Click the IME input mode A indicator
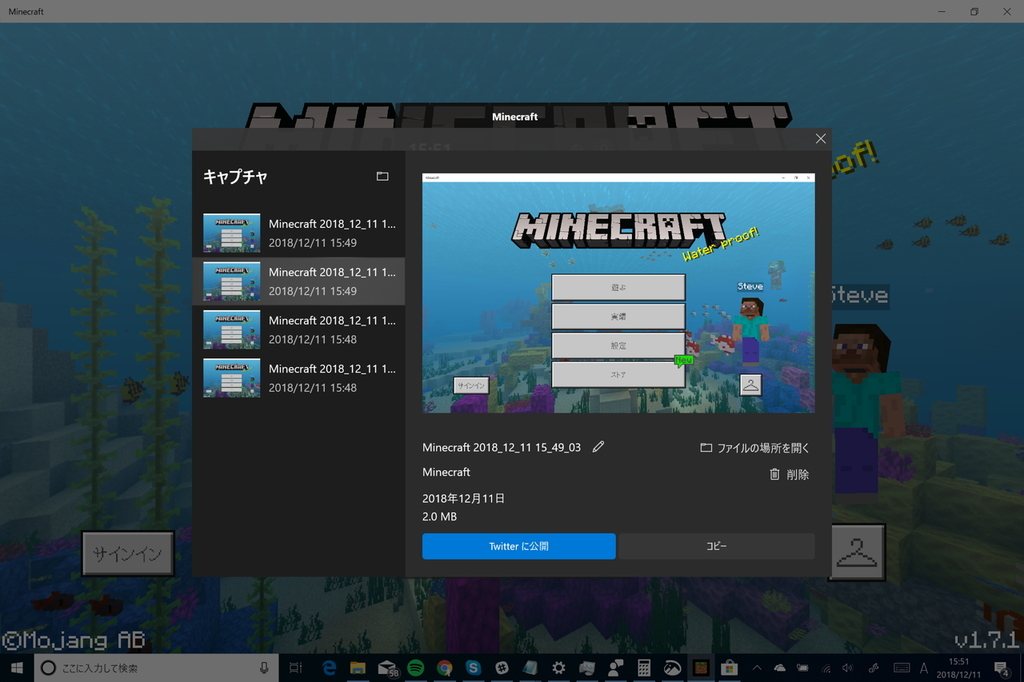The height and width of the screenshot is (682, 1024). pyautogui.click(x=923, y=668)
